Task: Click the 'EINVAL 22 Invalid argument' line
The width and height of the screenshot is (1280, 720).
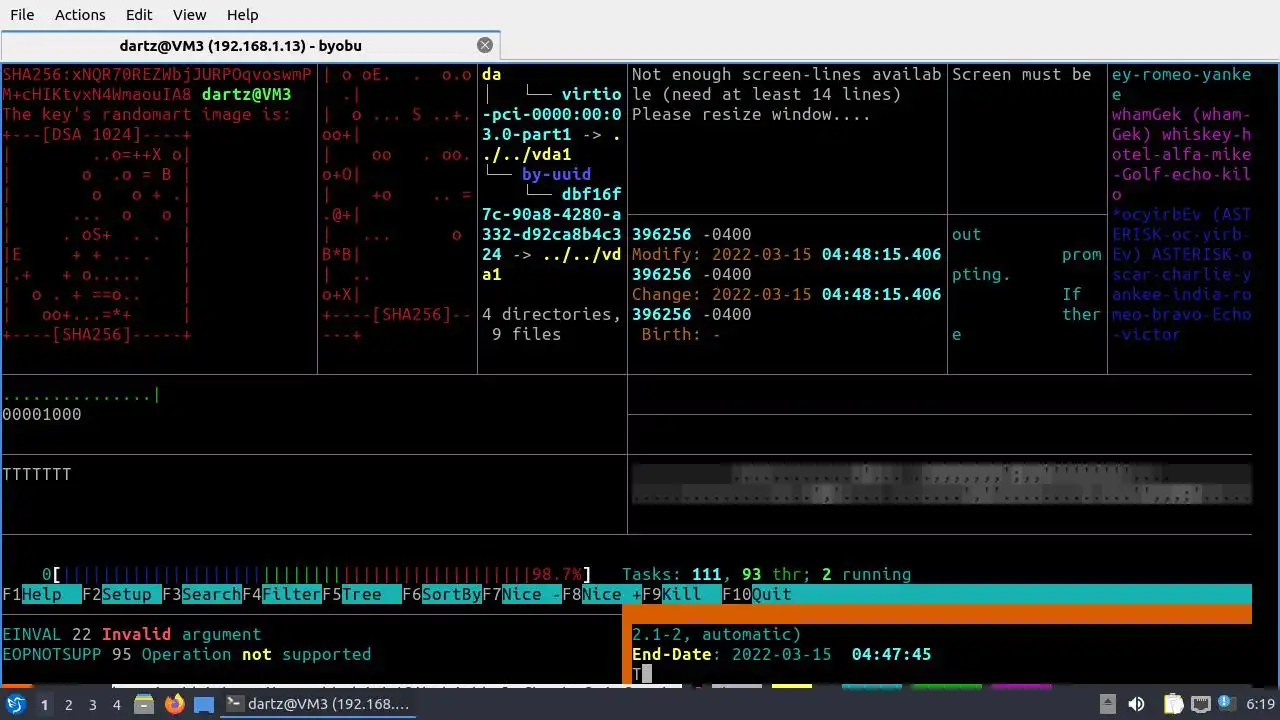Action: click(x=132, y=634)
